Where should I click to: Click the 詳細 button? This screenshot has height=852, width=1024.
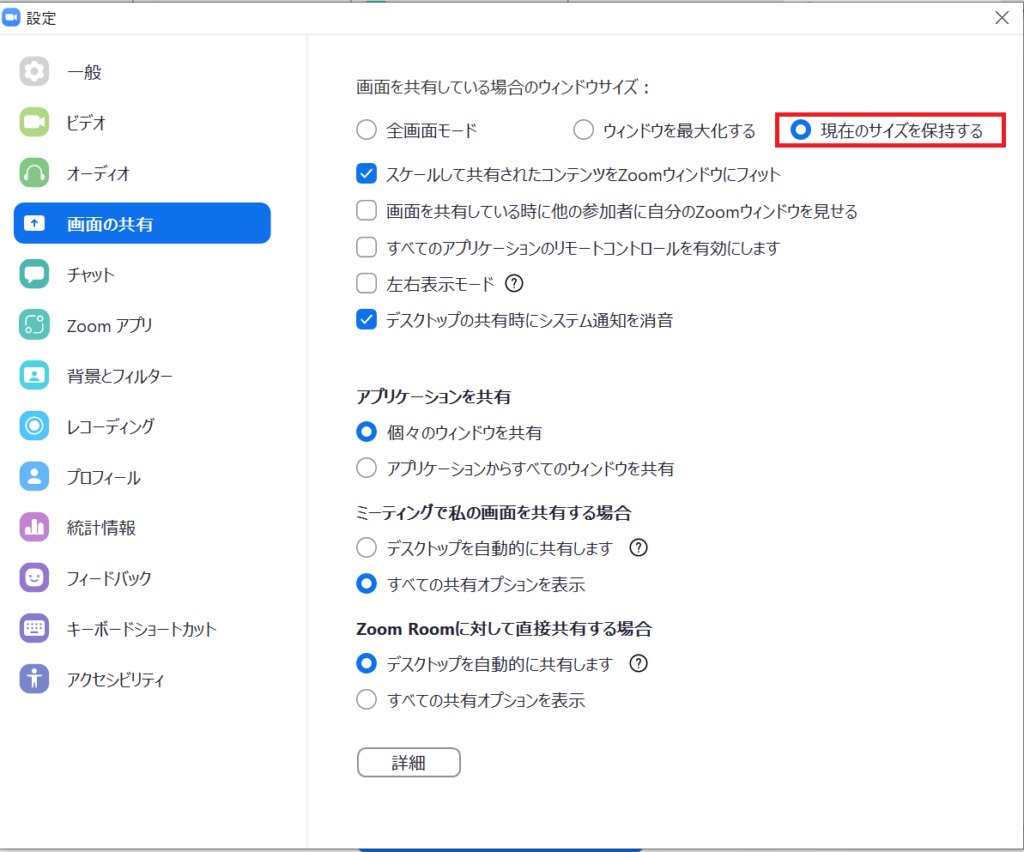408,763
